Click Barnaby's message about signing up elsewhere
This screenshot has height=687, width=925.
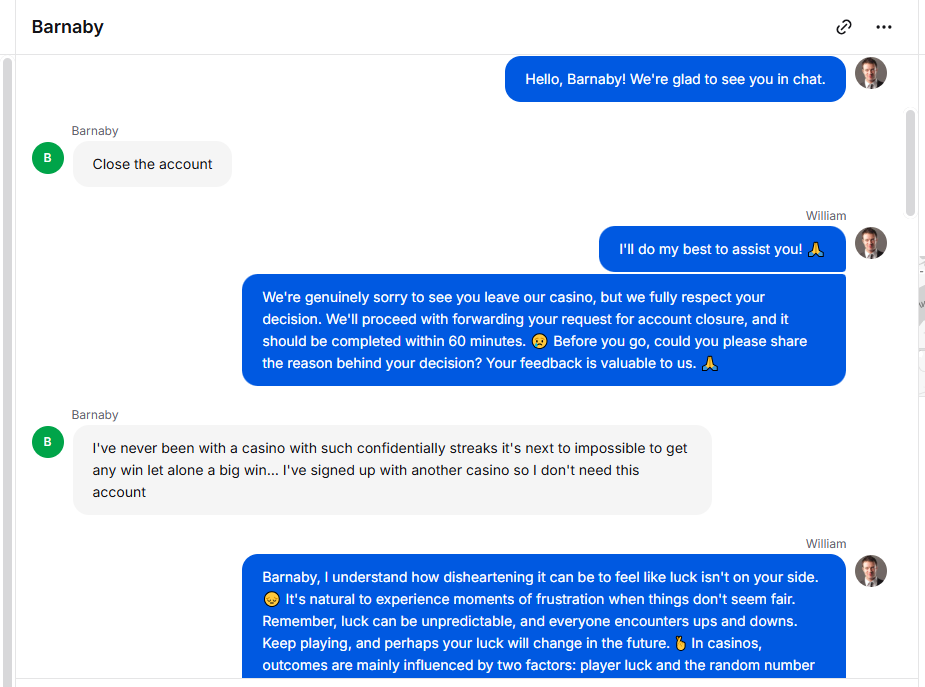pyautogui.click(x=392, y=470)
